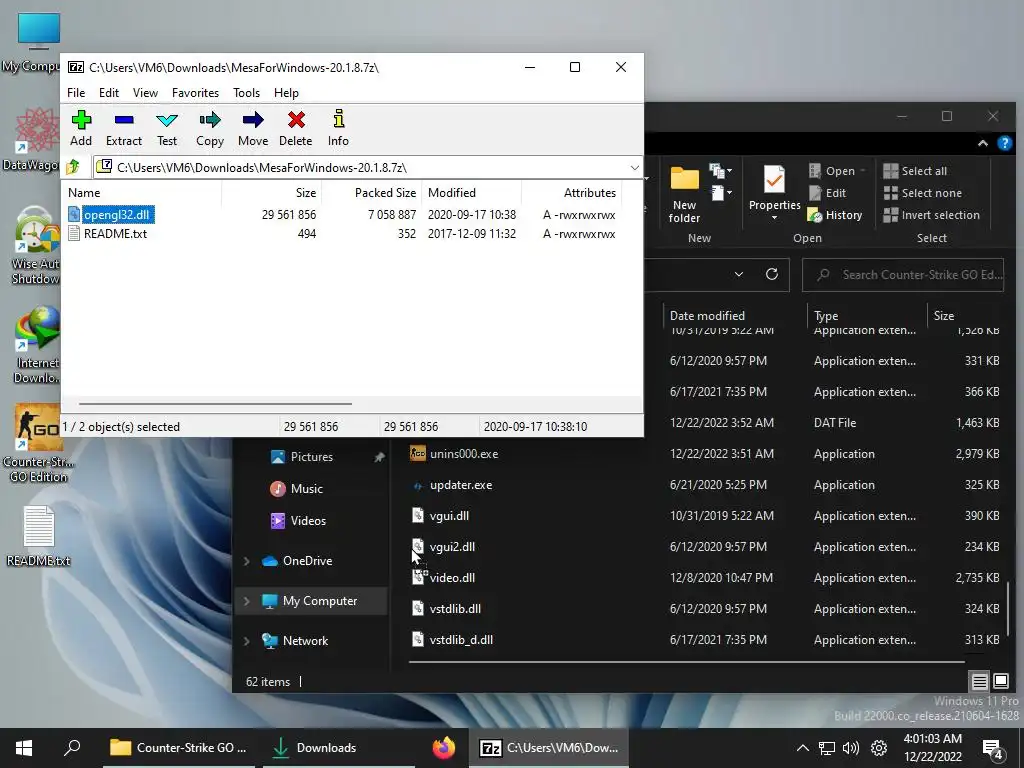Run Test on the archive in 7-Zip

[167, 128]
